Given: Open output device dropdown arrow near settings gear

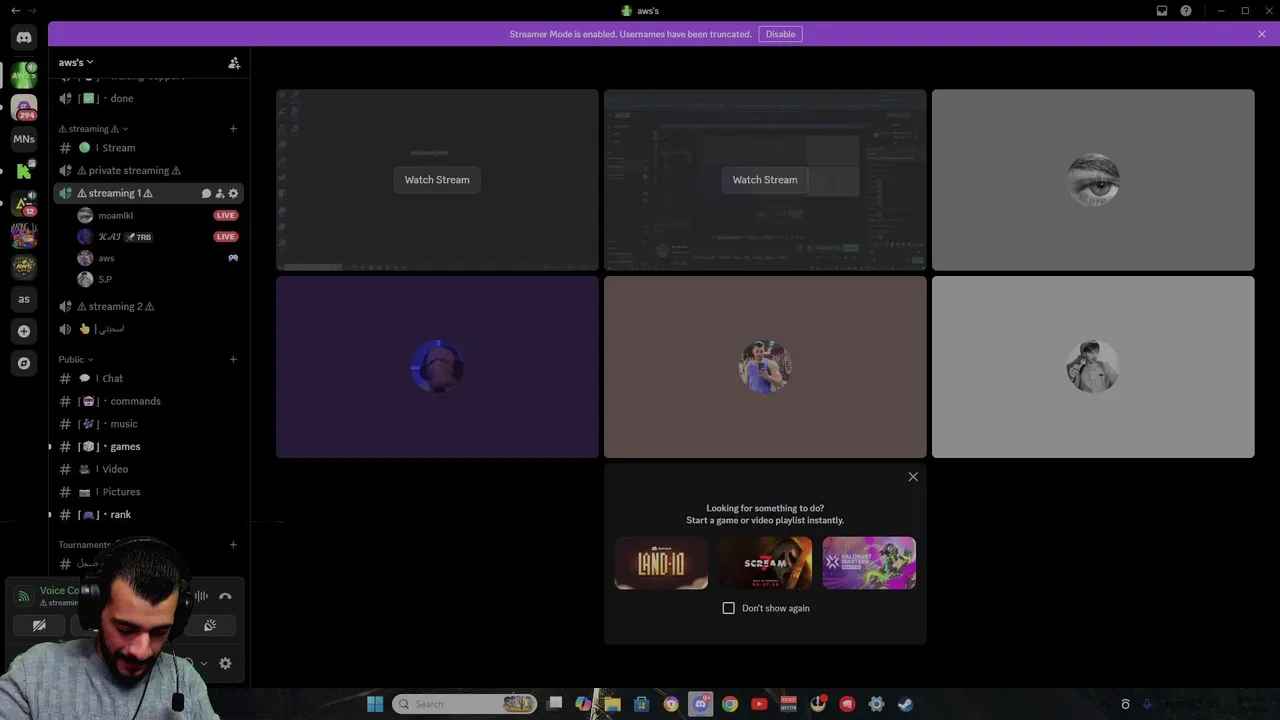Looking at the screenshot, I should [x=204, y=663].
